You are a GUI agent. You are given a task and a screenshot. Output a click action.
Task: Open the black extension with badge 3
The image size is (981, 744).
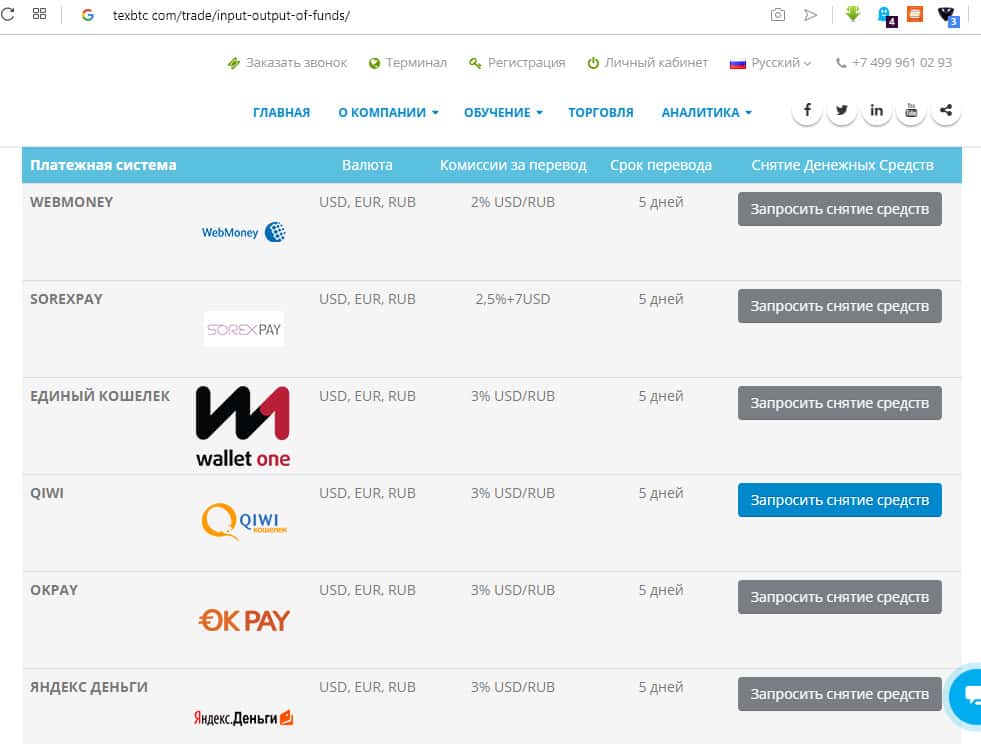(948, 16)
